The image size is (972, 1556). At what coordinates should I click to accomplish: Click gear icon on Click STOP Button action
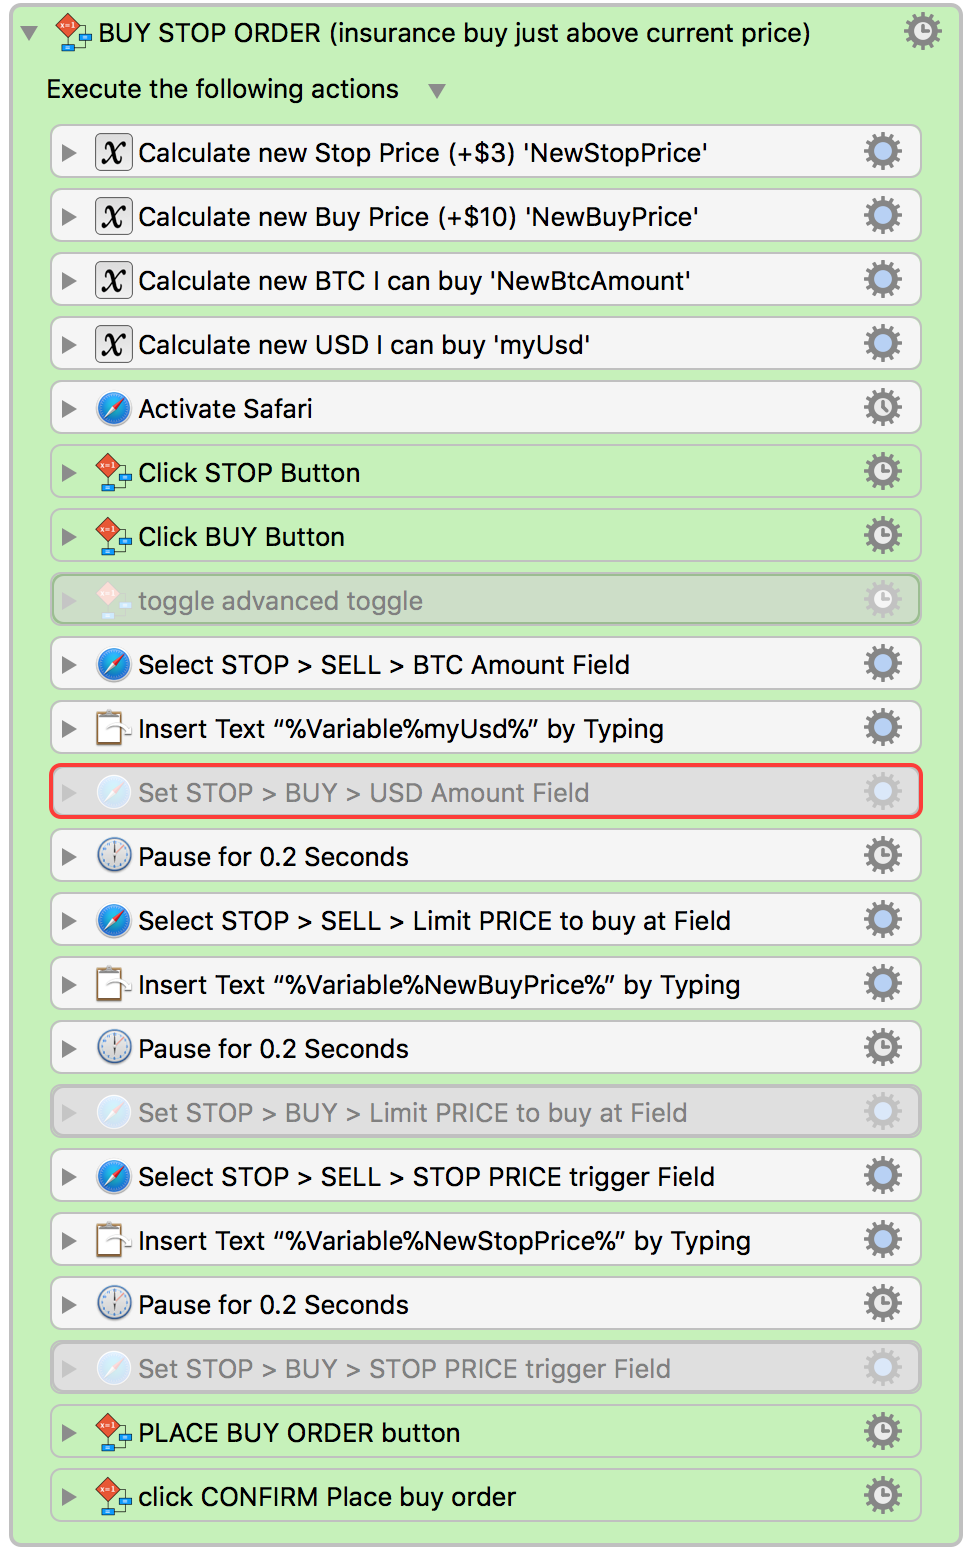click(x=883, y=472)
